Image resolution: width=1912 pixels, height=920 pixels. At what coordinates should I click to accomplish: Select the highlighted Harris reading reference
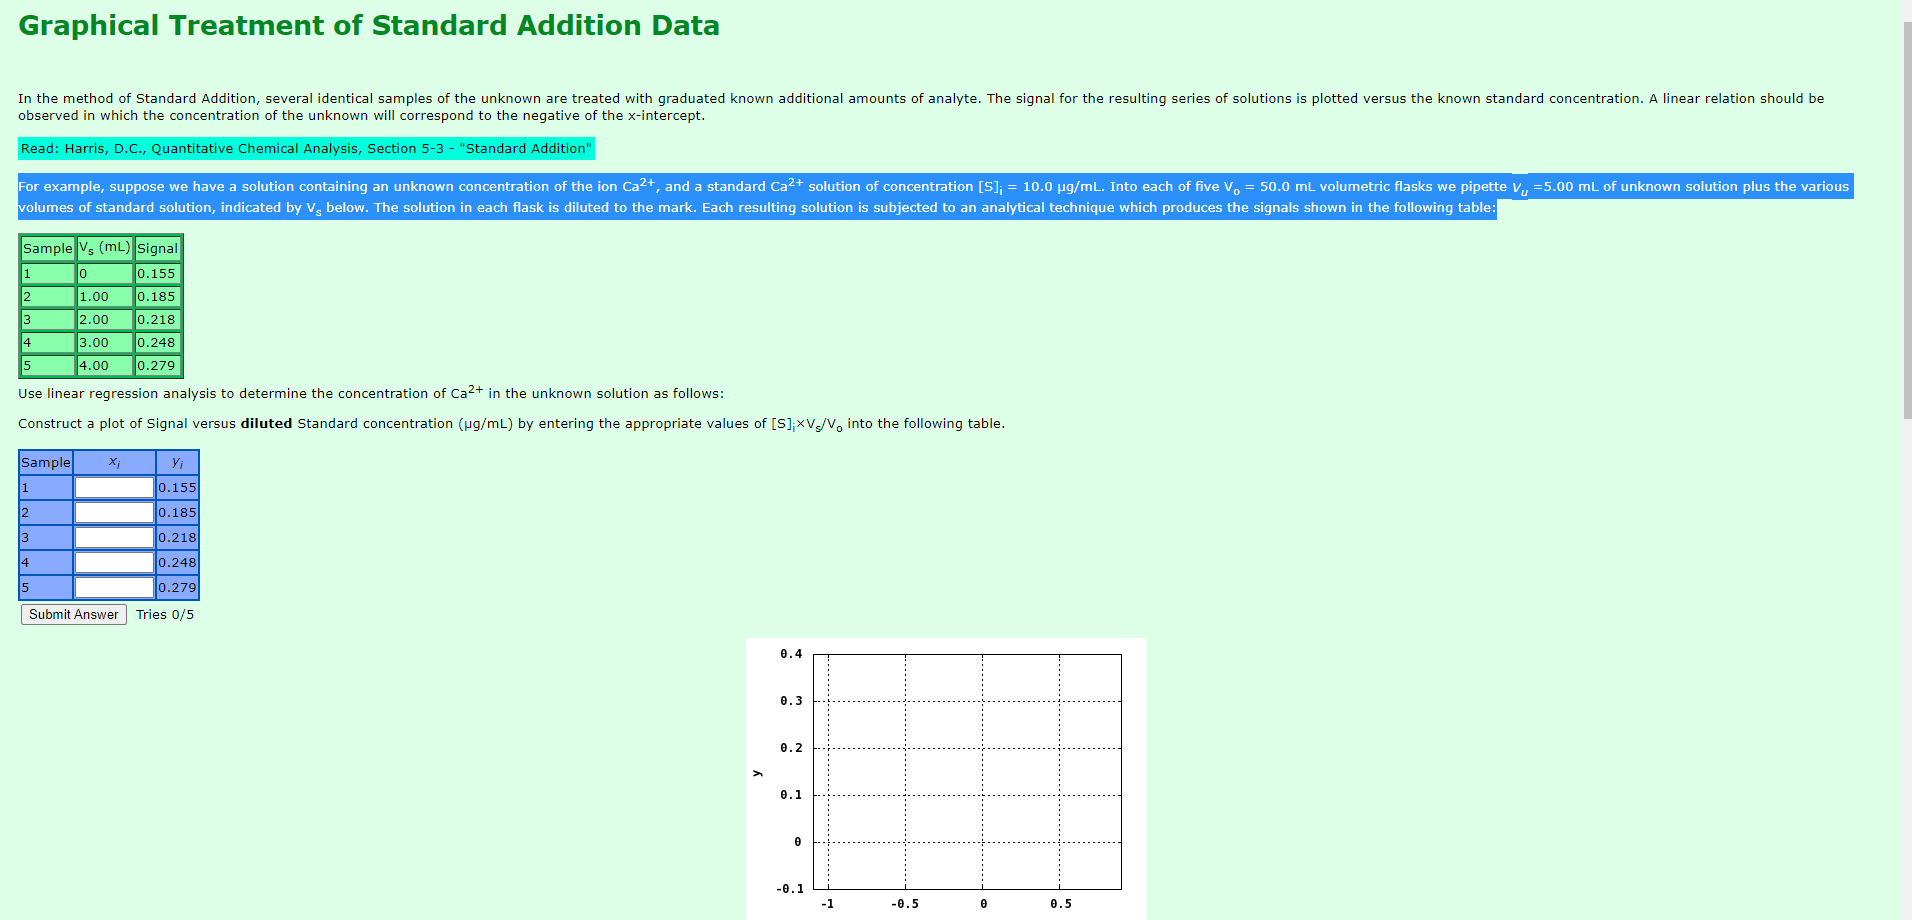click(305, 148)
